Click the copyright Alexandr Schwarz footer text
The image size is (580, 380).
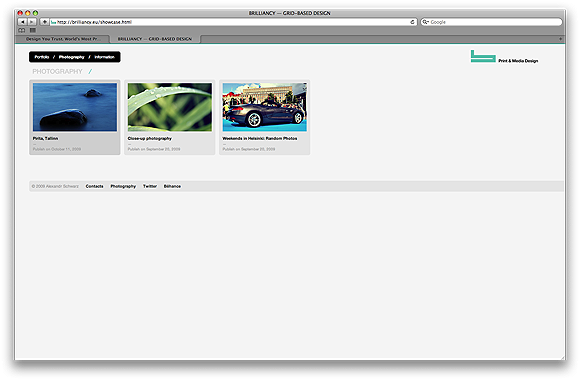coord(55,186)
